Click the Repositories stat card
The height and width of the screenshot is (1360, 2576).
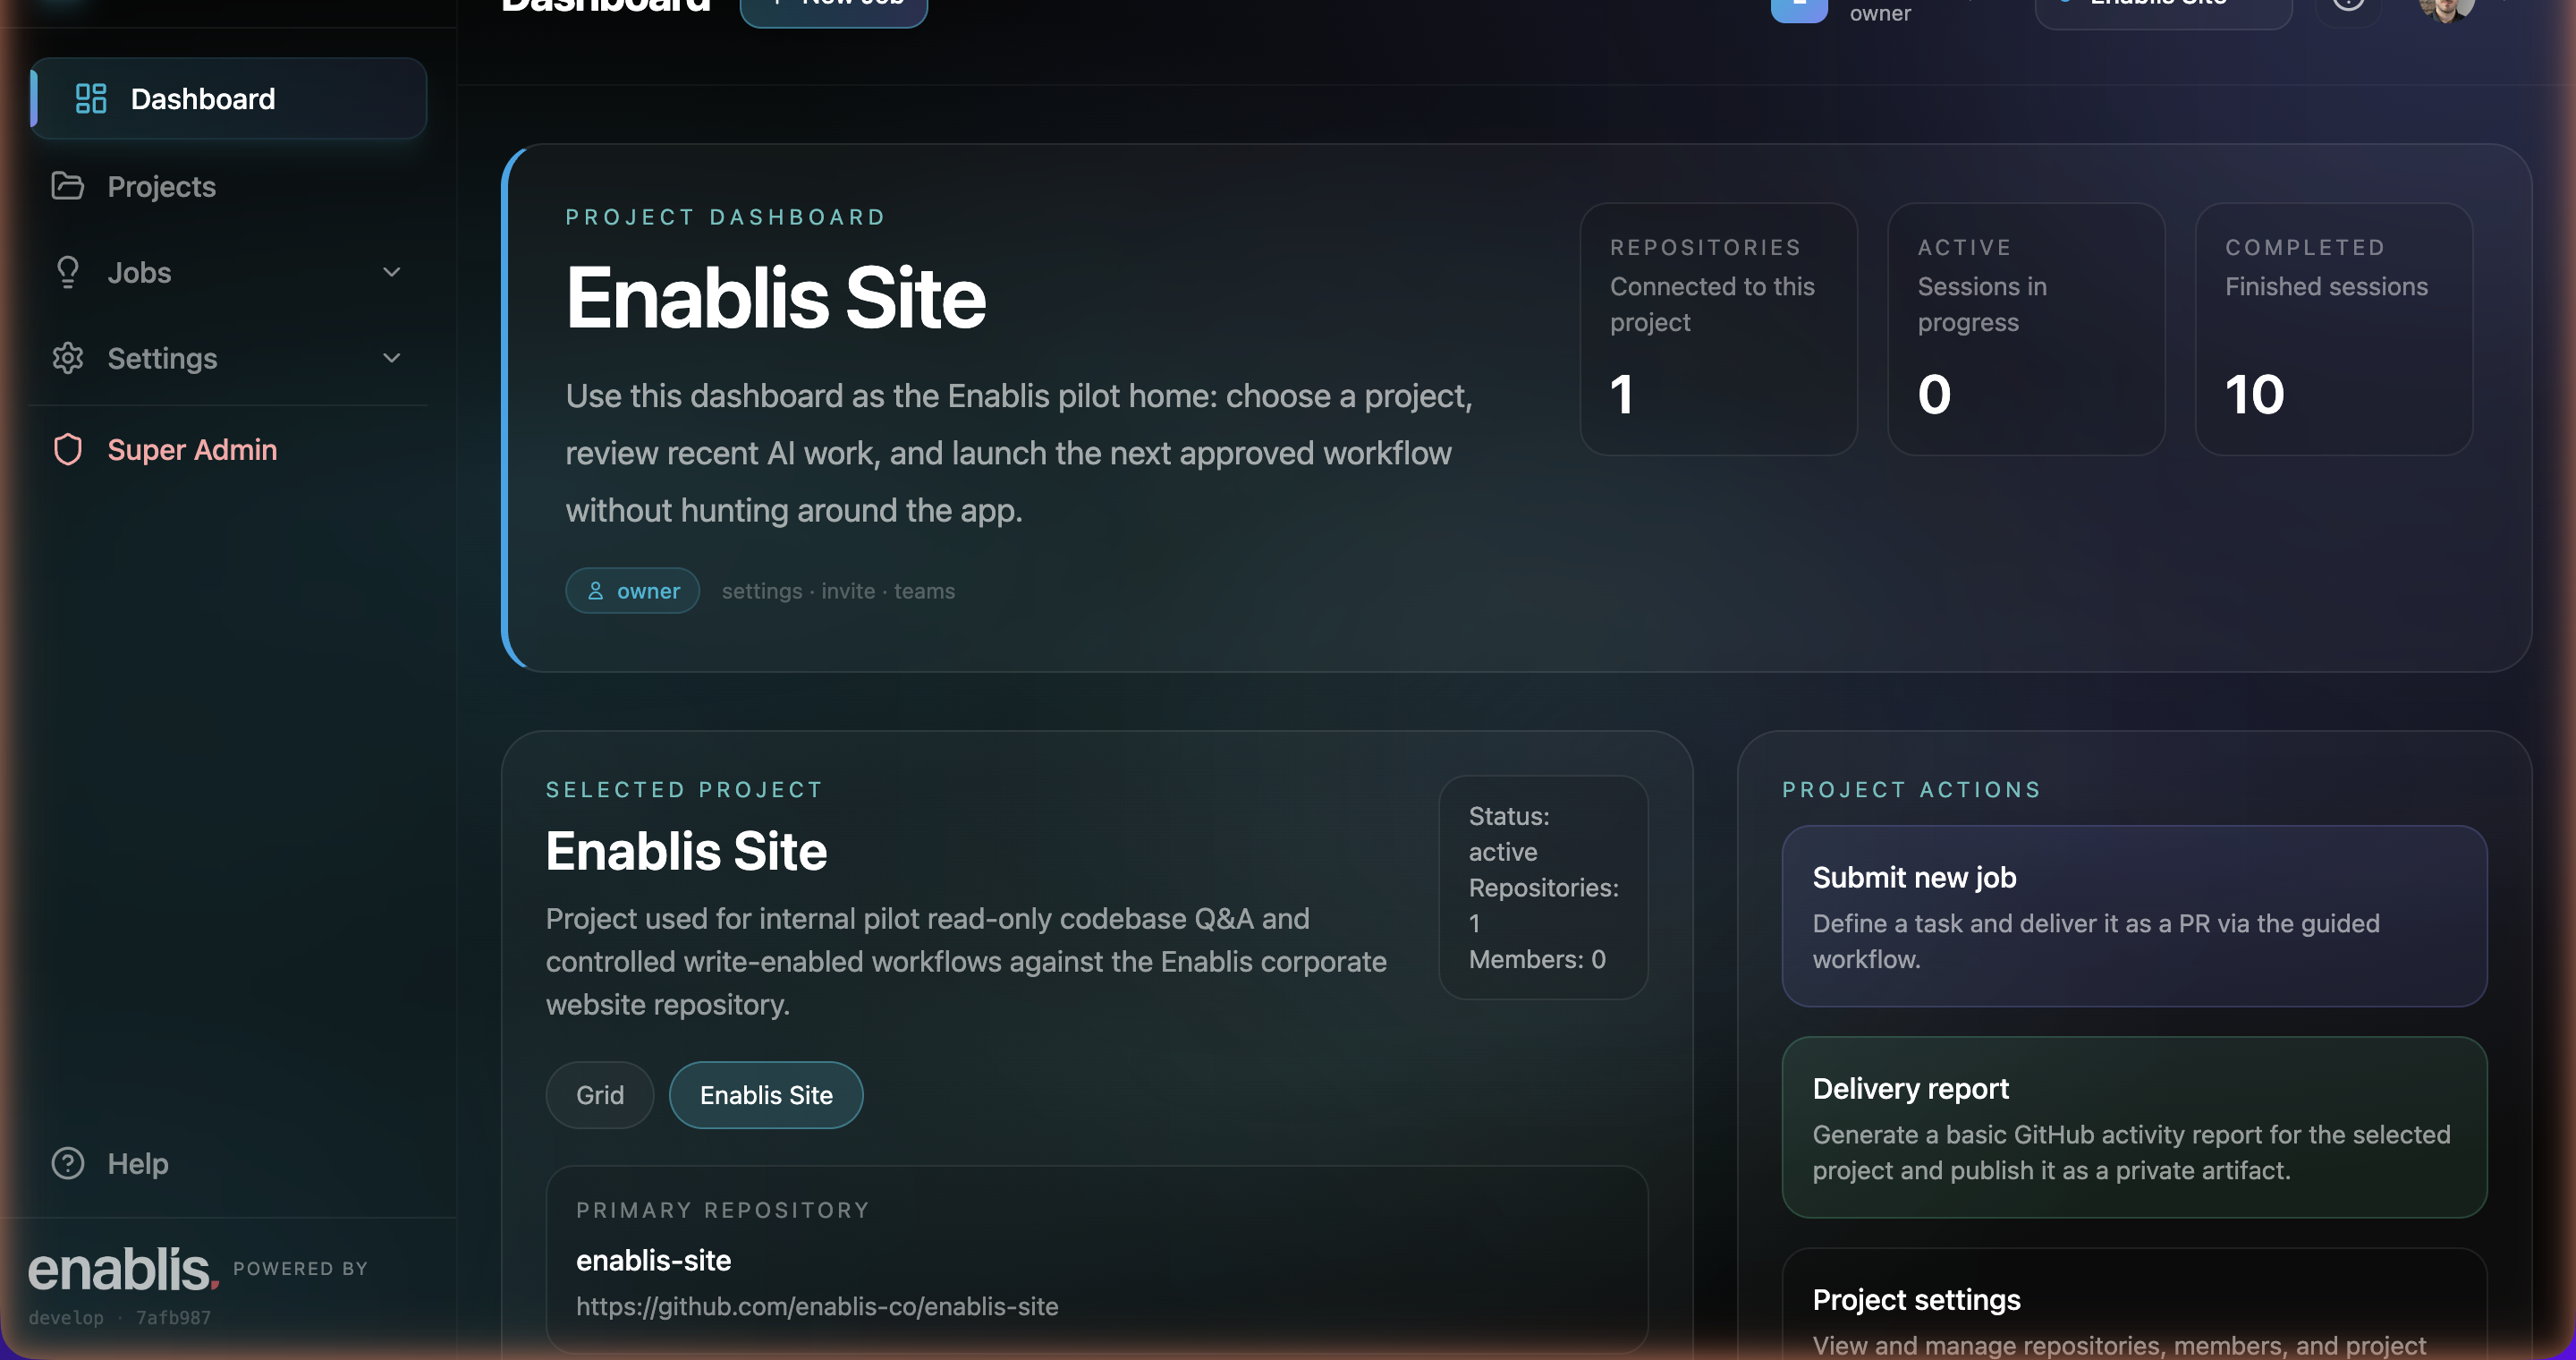click(x=1718, y=329)
